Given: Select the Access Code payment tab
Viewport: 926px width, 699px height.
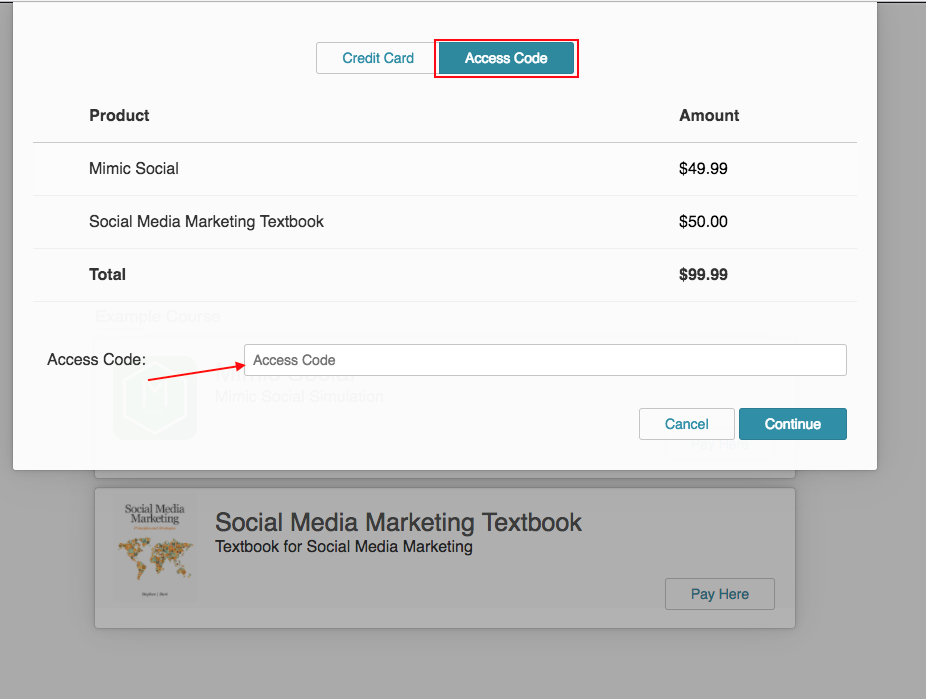Looking at the screenshot, I should click(x=506, y=58).
